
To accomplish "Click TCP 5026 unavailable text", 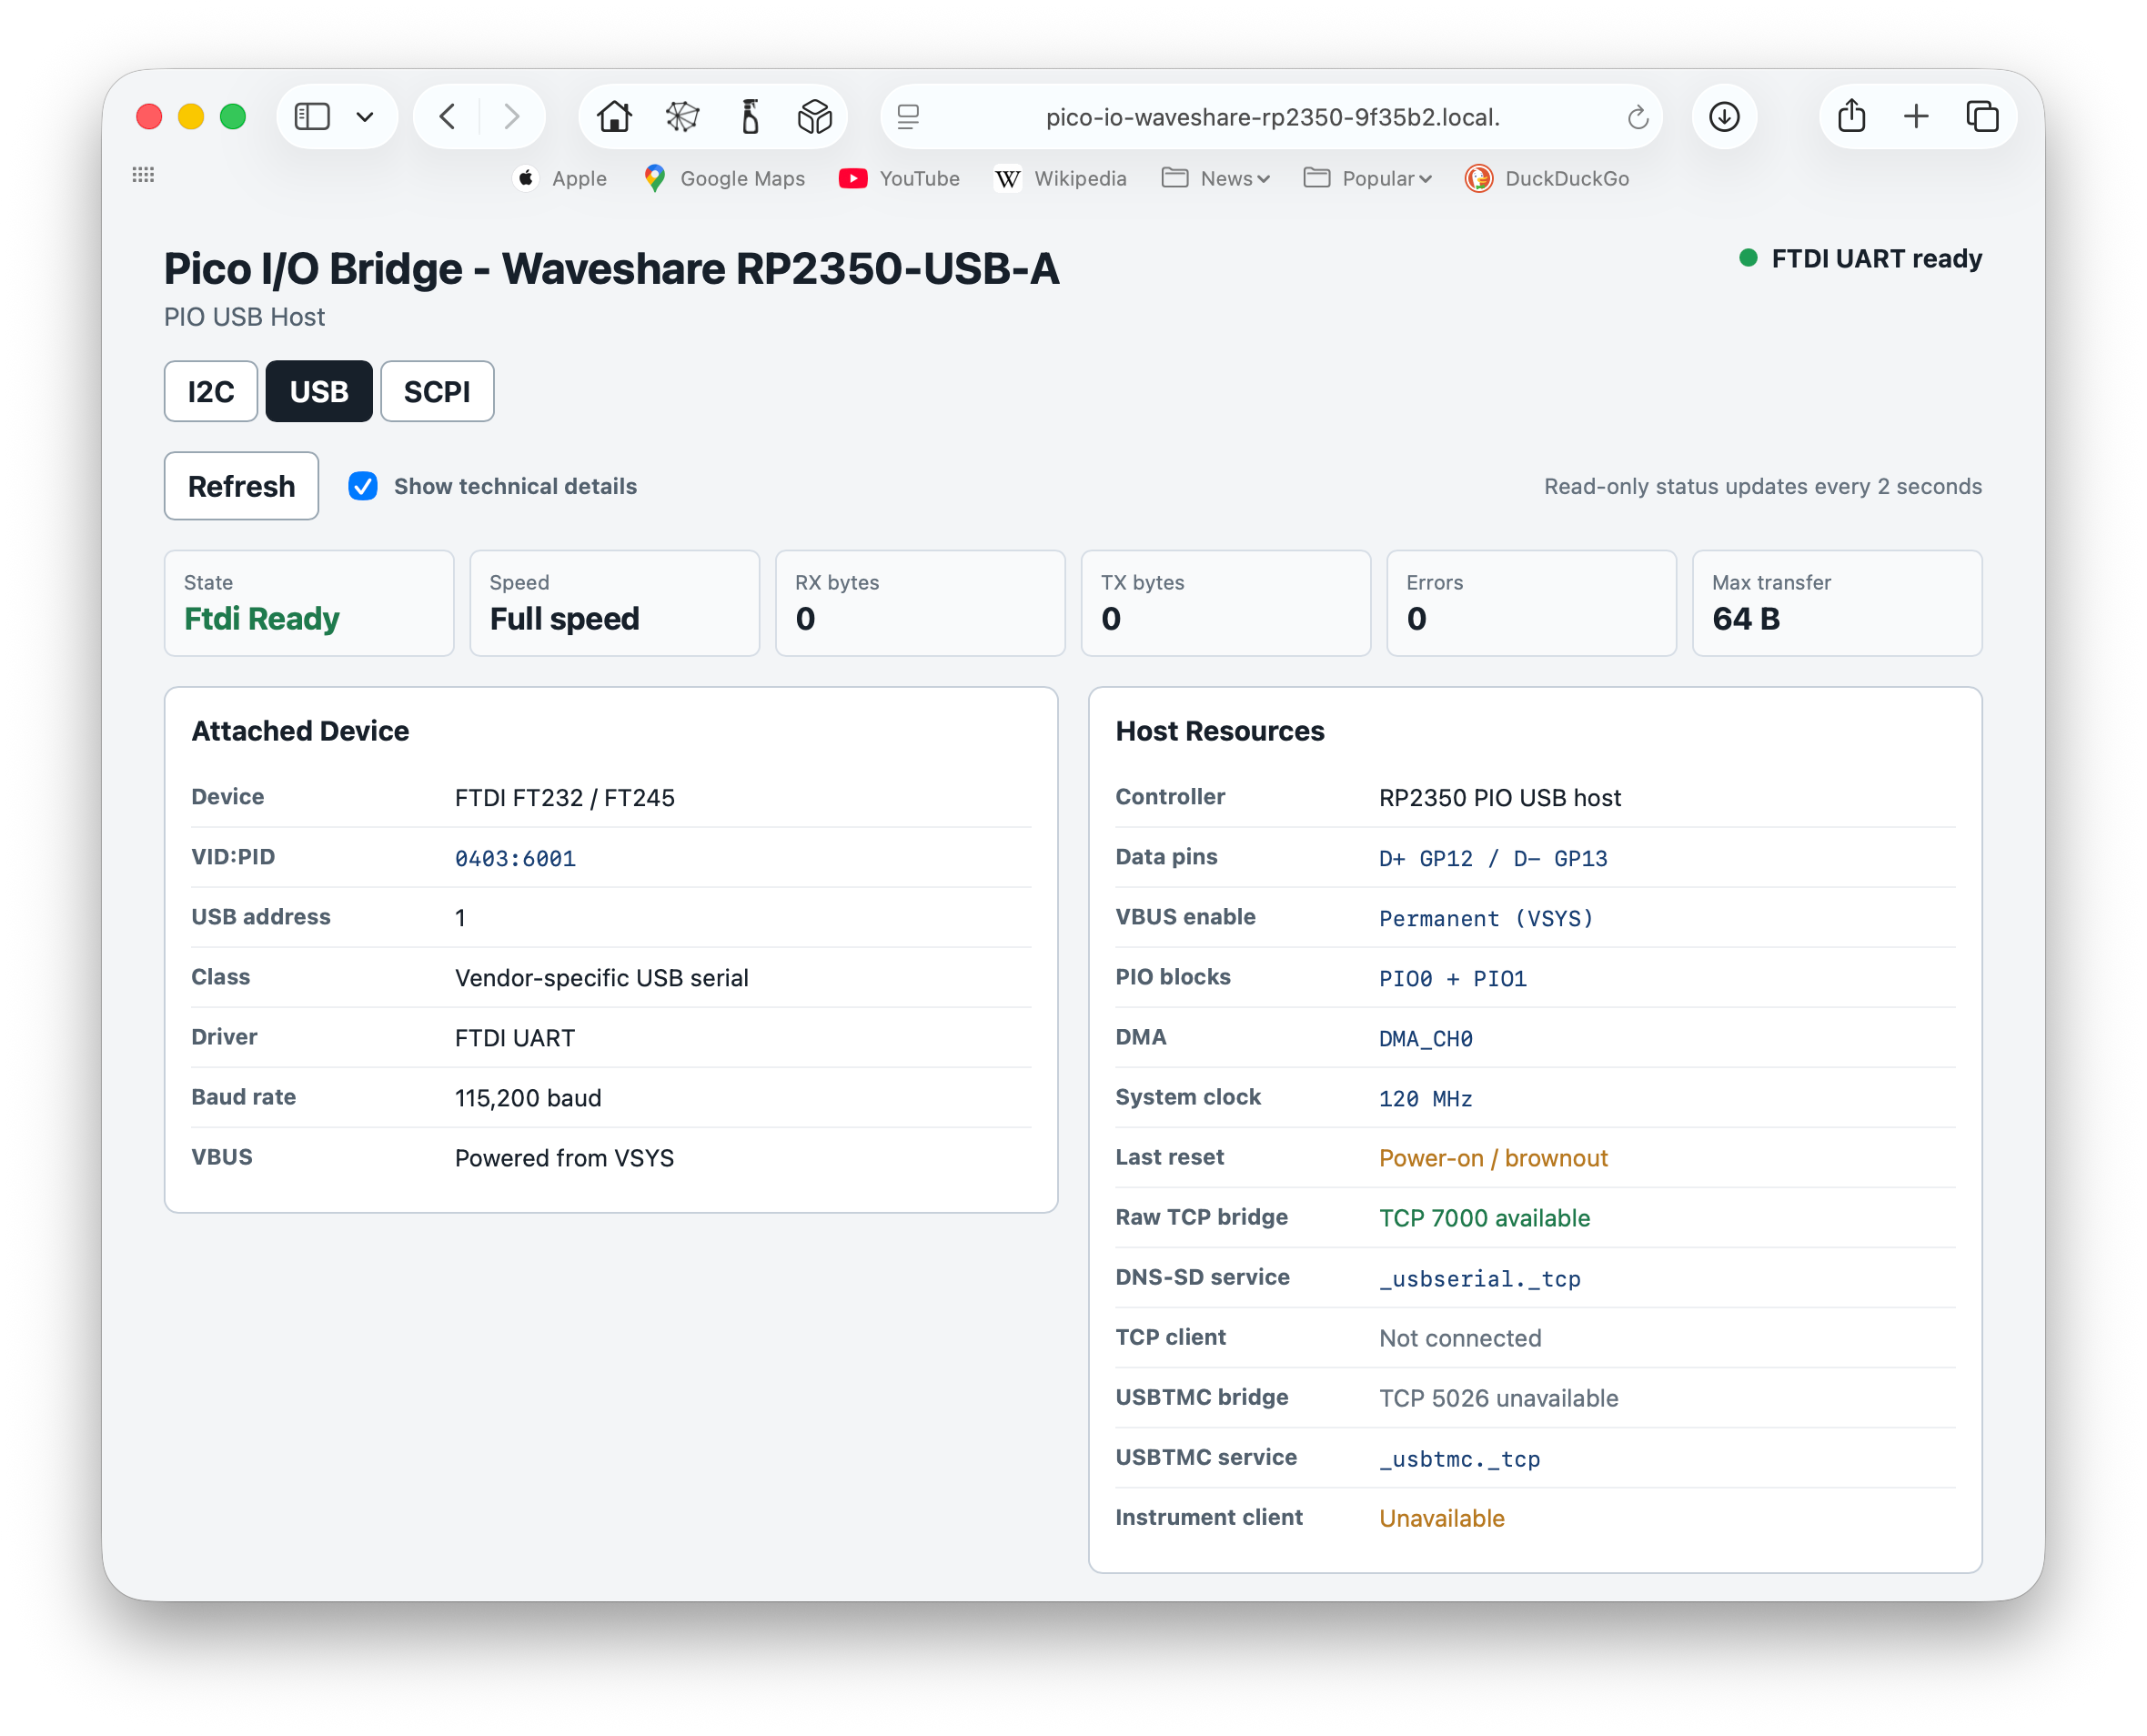I will coord(1498,1398).
